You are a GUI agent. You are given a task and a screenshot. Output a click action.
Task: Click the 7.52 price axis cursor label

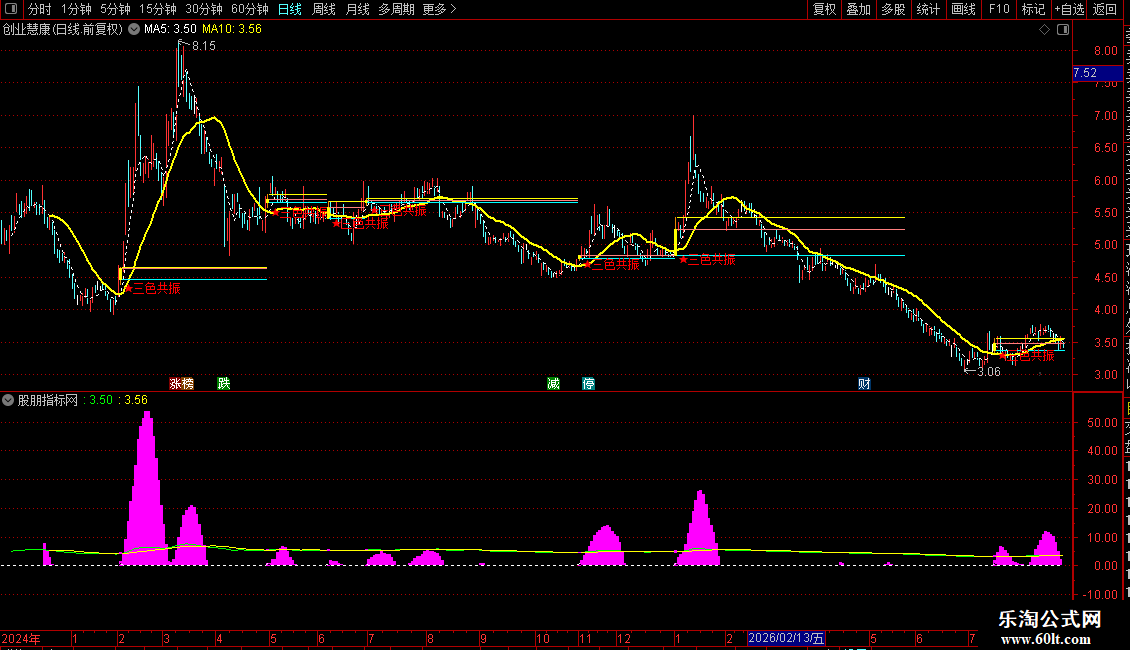(1097, 73)
